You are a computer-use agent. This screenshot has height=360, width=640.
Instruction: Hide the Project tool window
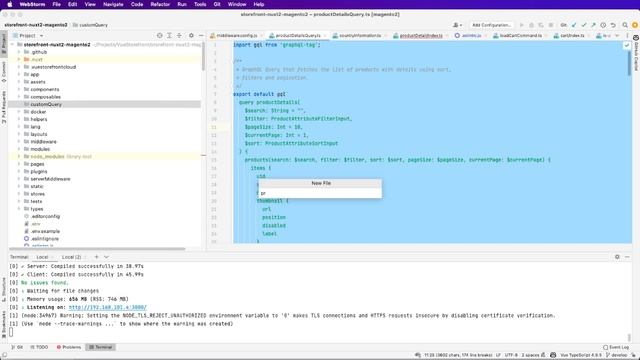coord(201,36)
